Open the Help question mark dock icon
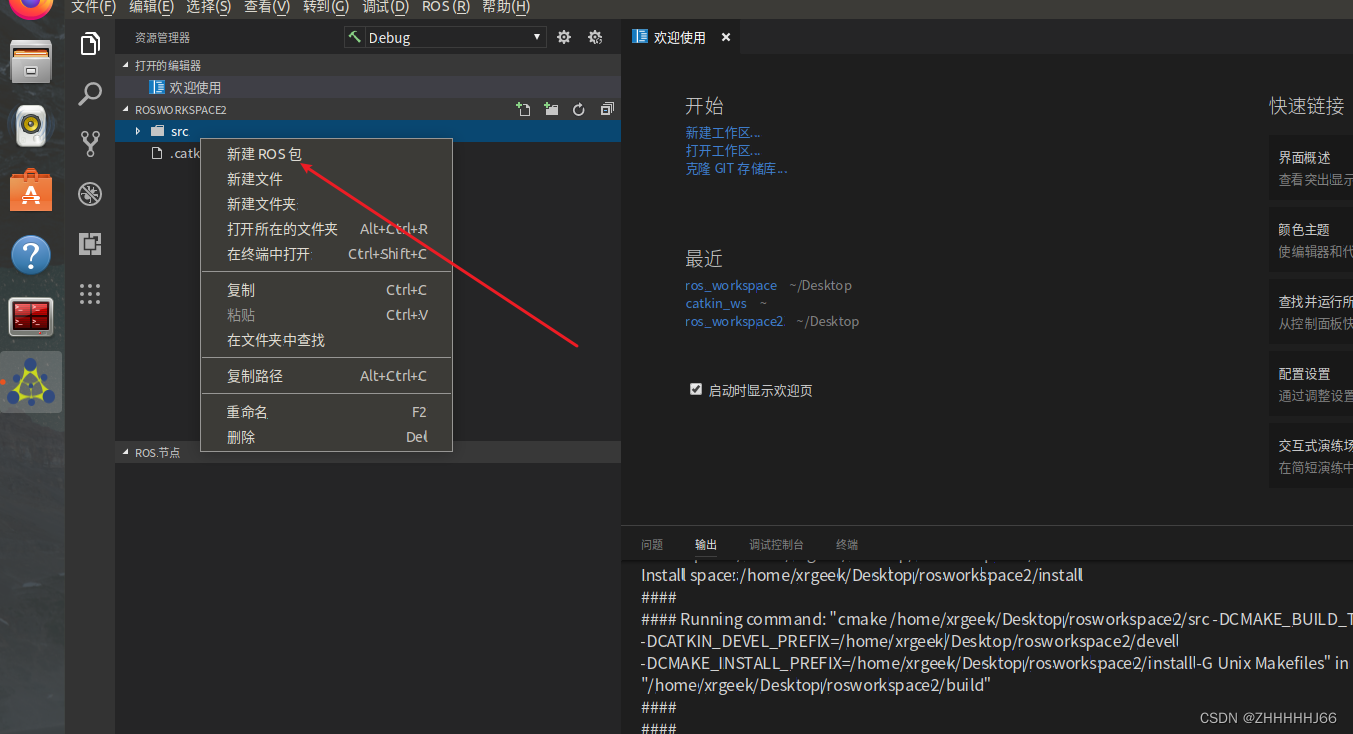 [x=31, y=254]
